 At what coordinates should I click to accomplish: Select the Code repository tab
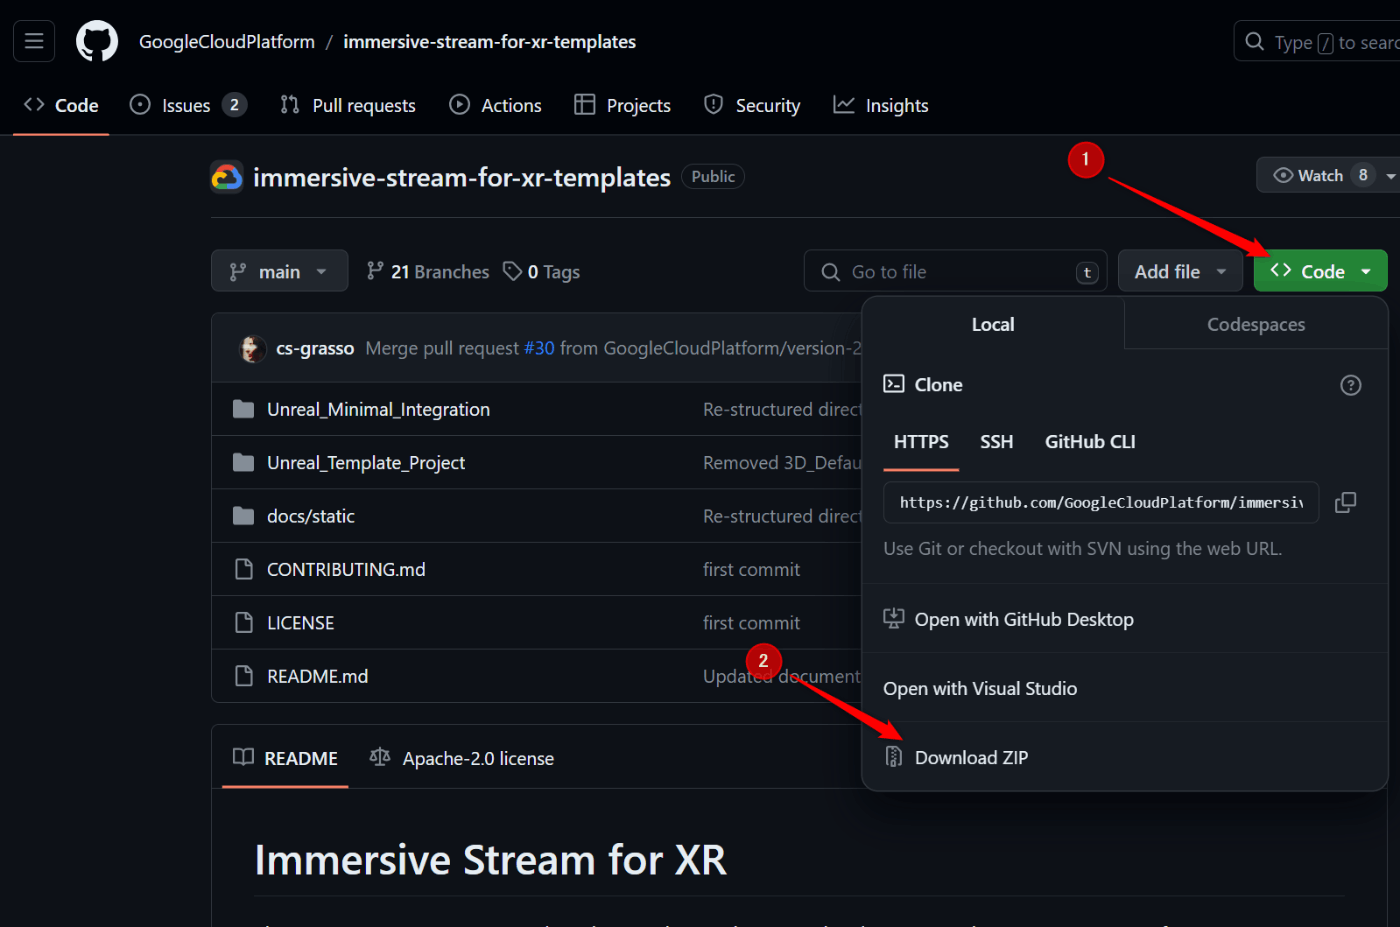(61, 105)
